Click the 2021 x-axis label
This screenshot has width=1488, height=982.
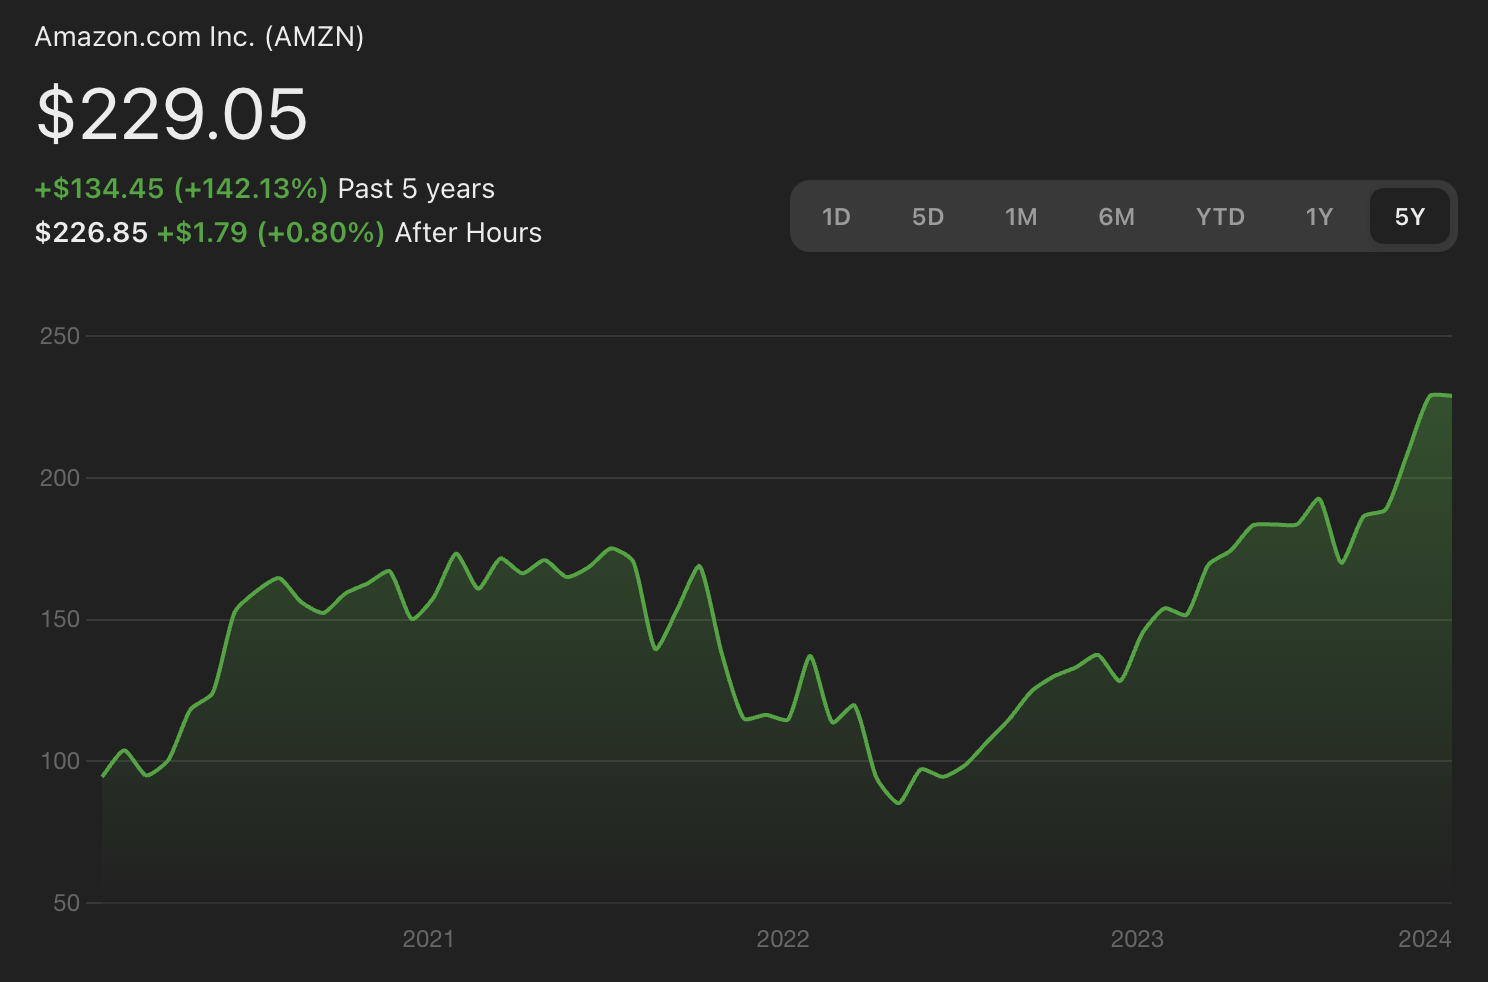point(428,939)
